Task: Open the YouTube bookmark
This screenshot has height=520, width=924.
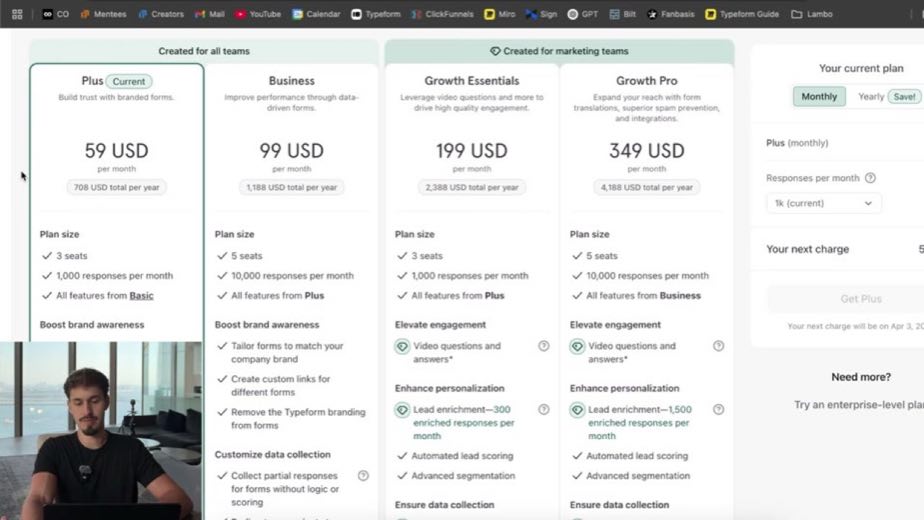Action: point(258,14)
